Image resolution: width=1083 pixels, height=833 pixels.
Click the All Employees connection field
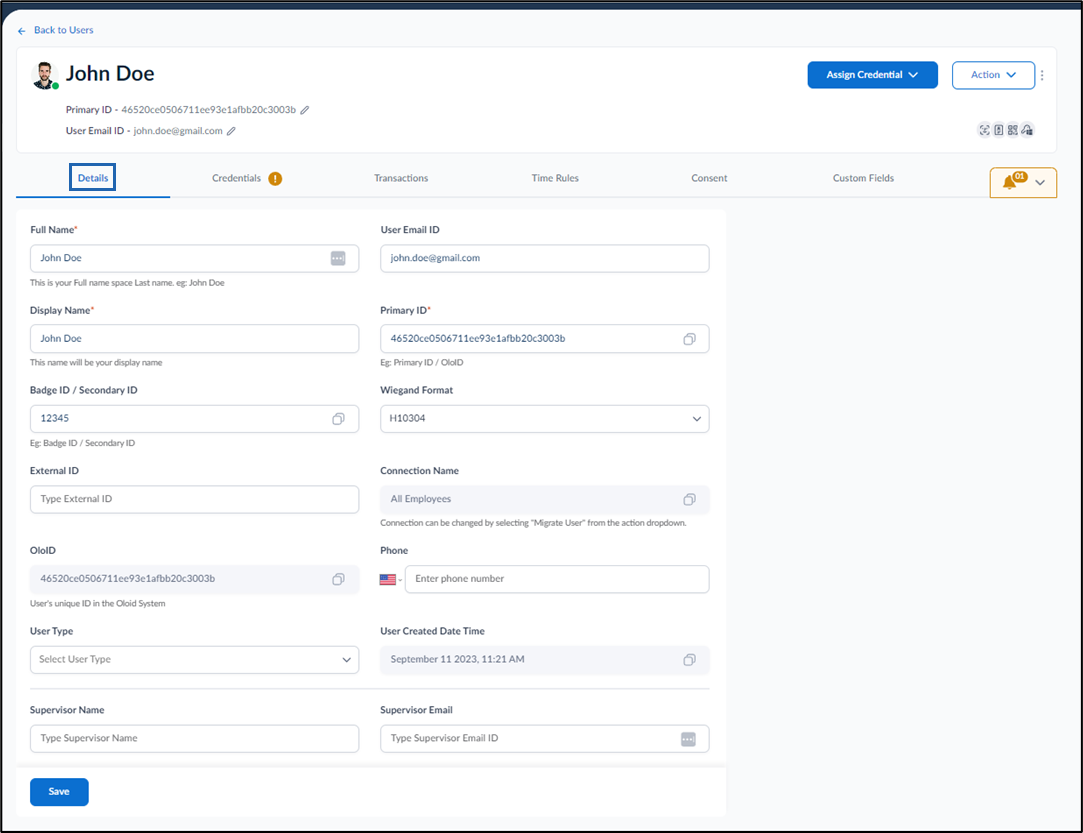(544, 499)
